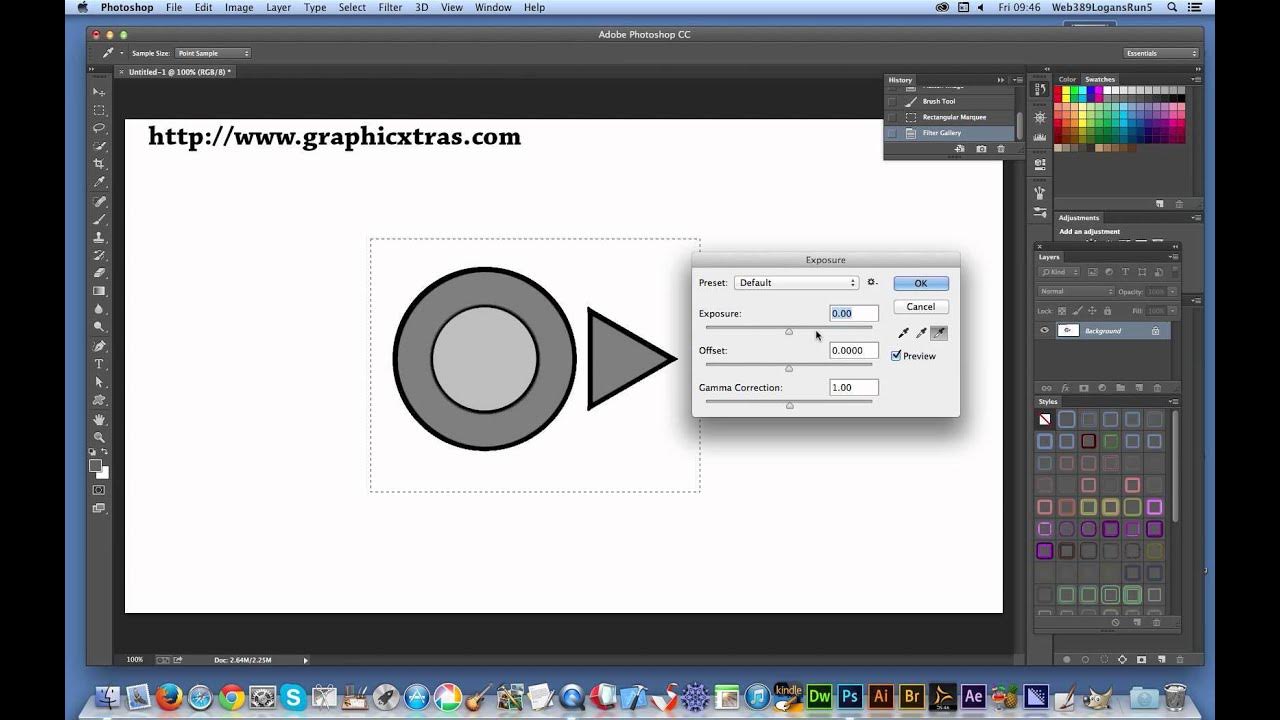1280x720 pixels.
Task: Open the Swatches panel flyout menu
Action: tap(1195, 80)
